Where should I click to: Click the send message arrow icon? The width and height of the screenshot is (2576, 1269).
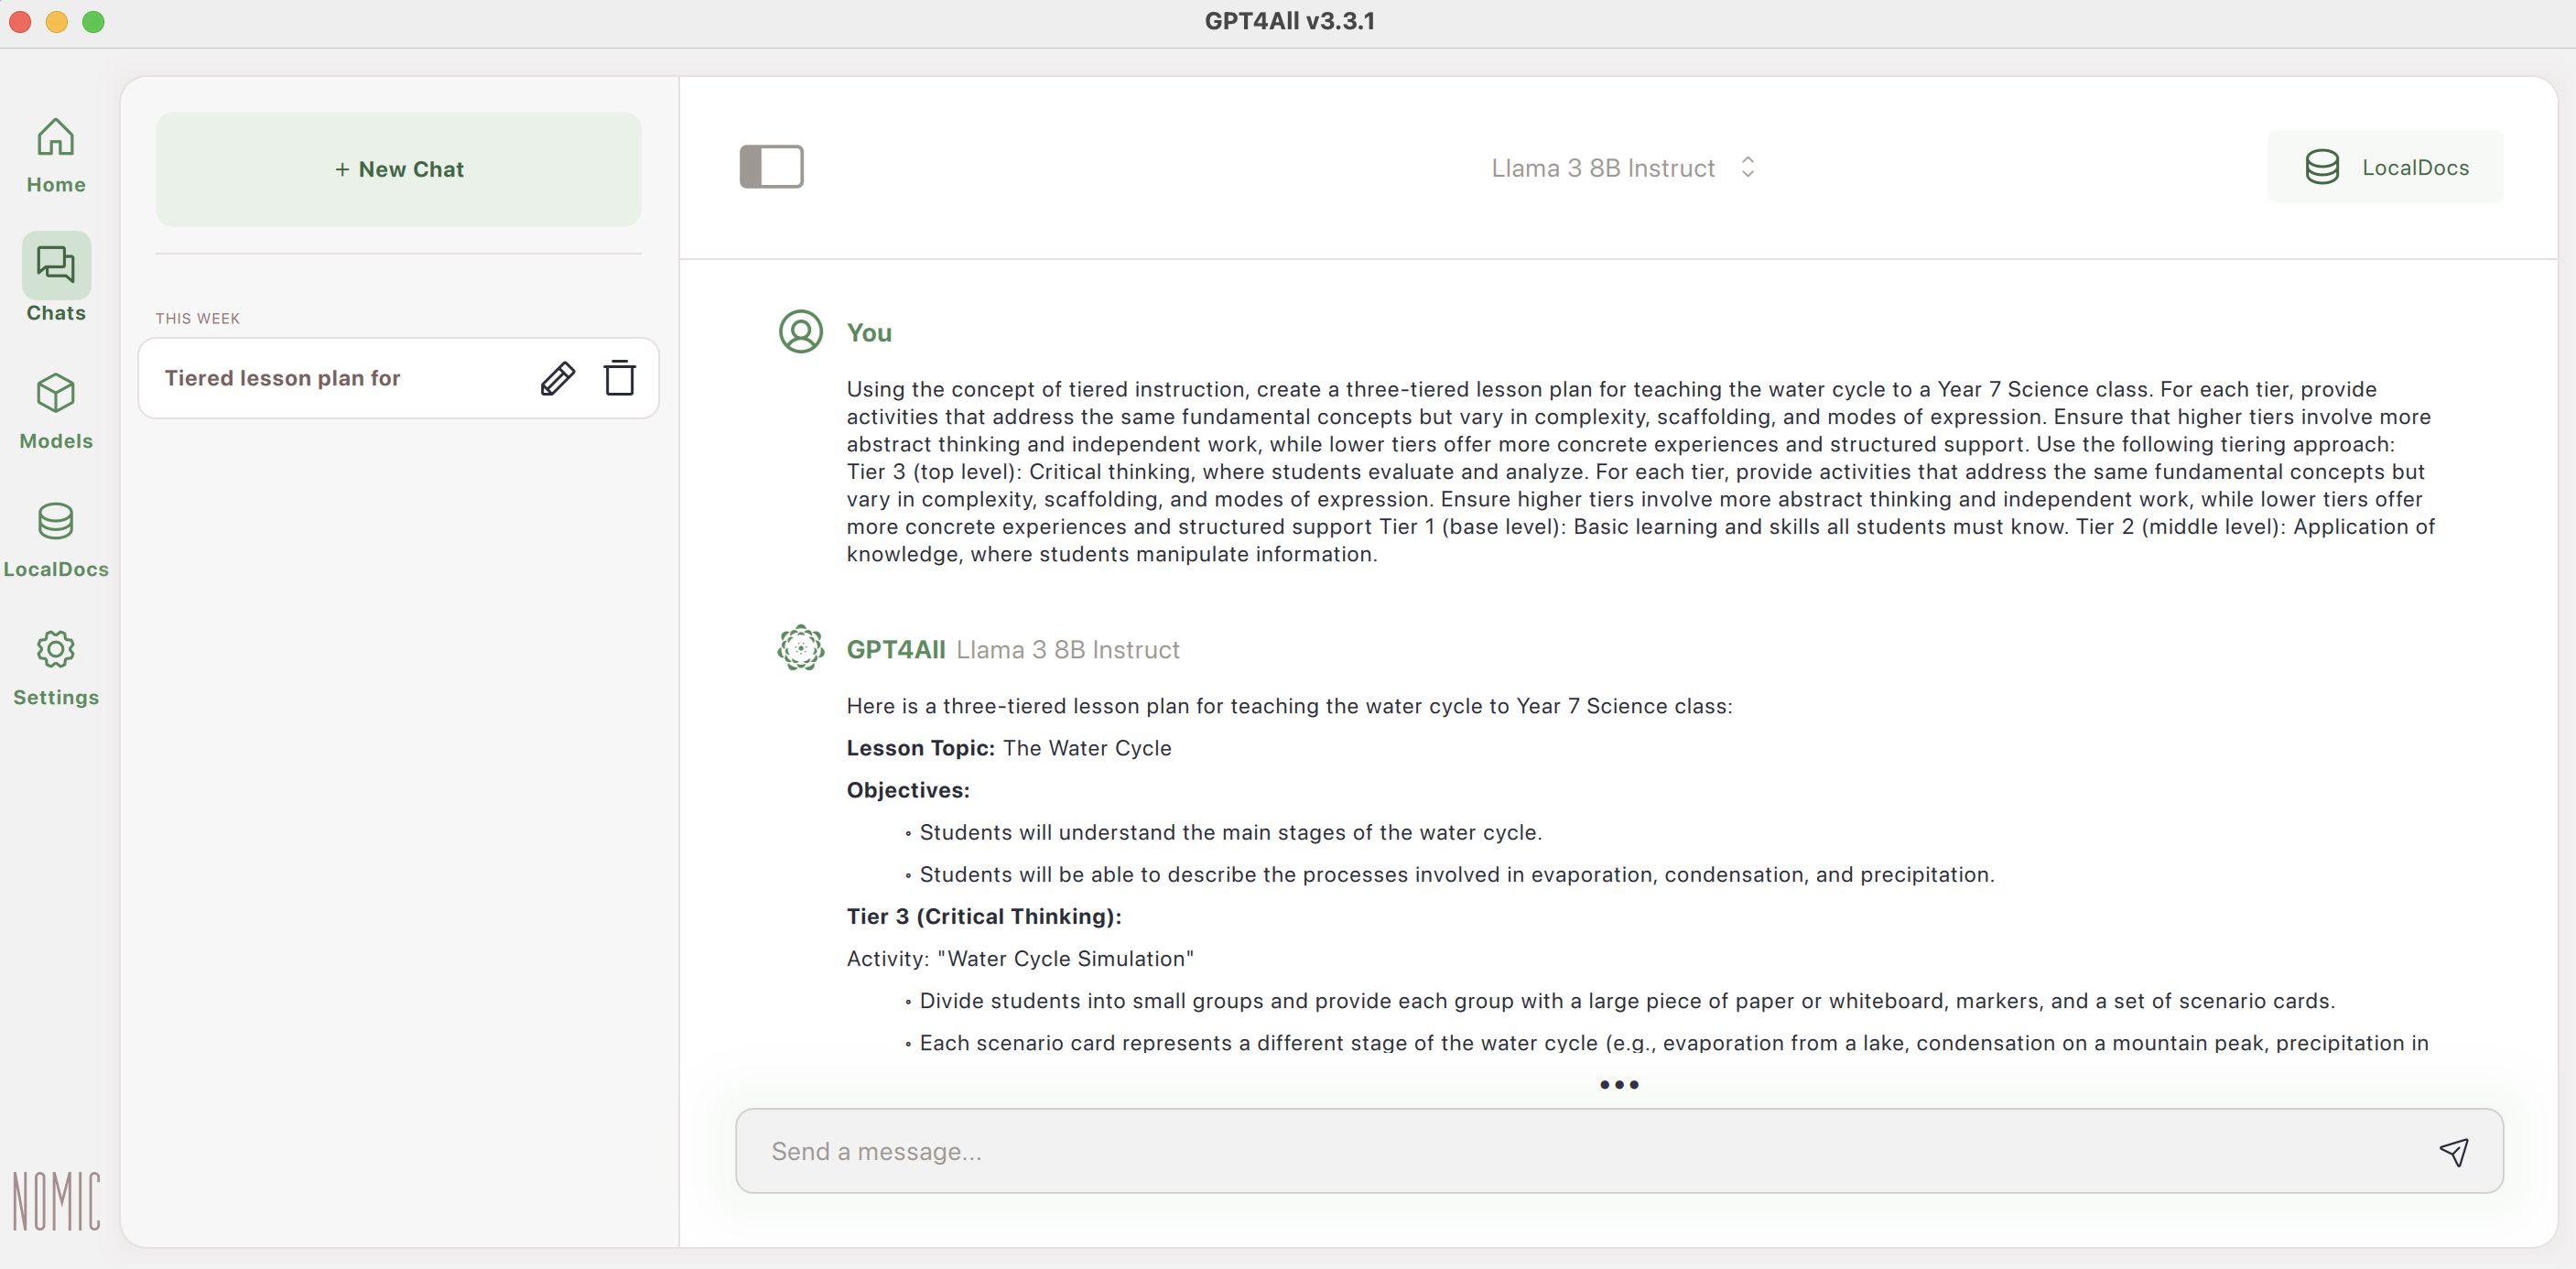[2453, 1151]
